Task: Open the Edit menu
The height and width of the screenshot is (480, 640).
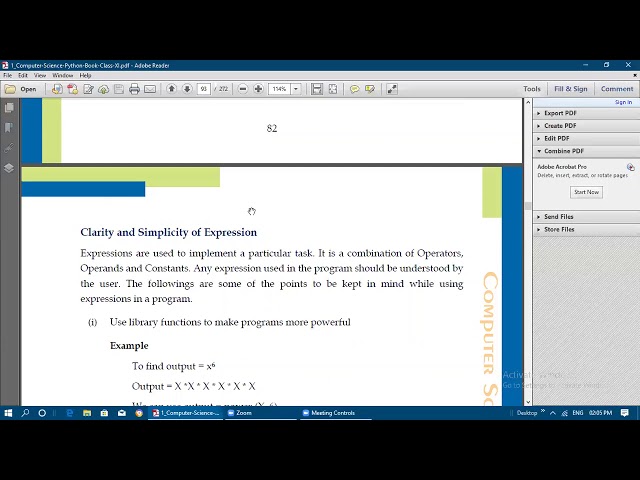Action: point(23,75)
